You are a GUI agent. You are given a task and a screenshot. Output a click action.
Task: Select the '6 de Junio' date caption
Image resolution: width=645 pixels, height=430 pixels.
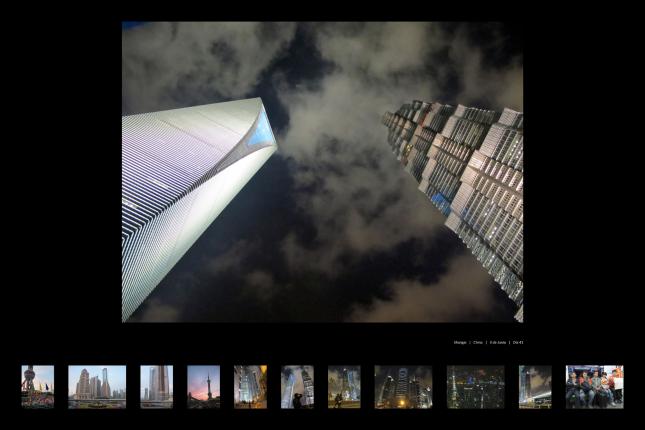[497, 342]
